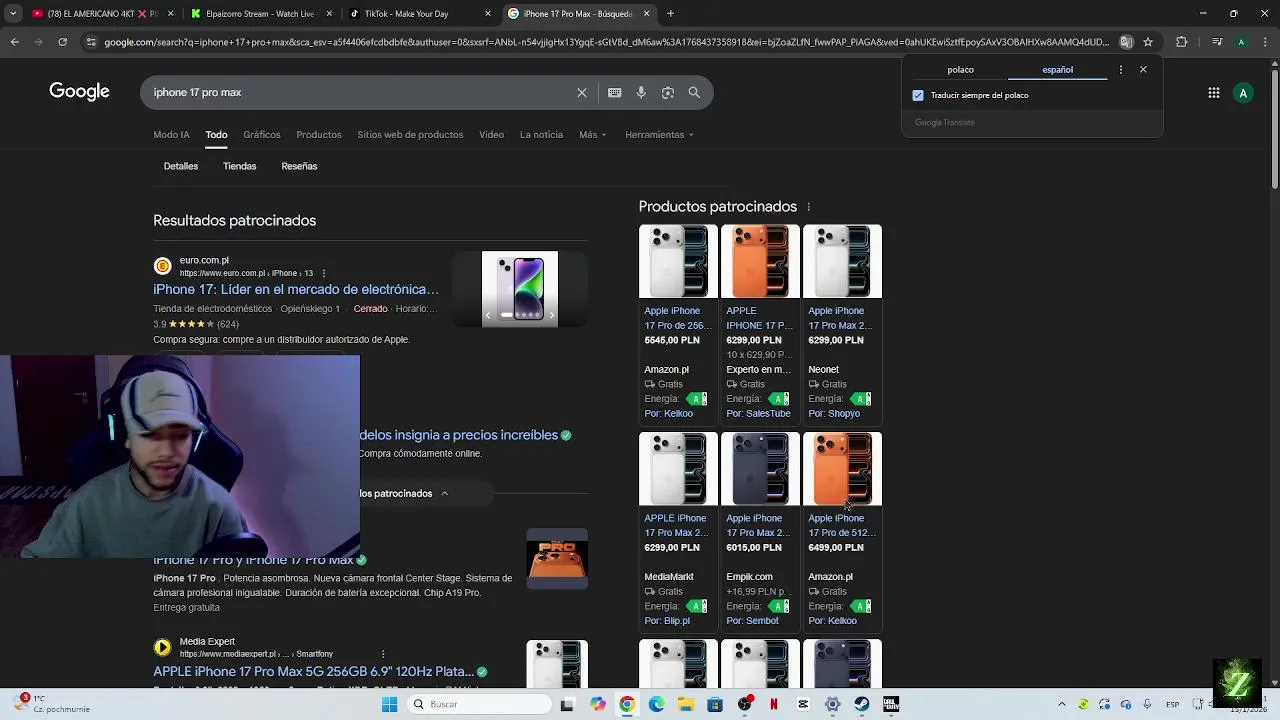This screenshot has height=720, width=1280.
Task: Open the Chrome extensions puzzle icon
Action: point(1182,42)
